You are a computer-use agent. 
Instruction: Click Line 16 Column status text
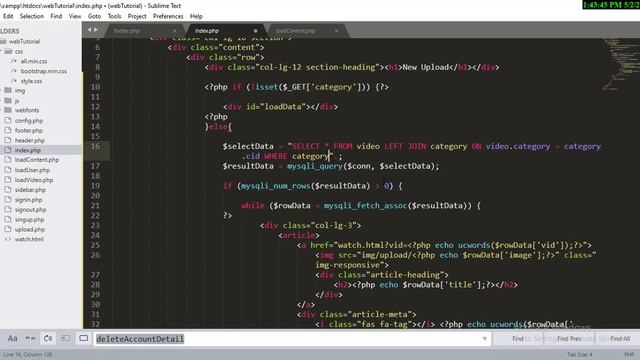point(28,355)
